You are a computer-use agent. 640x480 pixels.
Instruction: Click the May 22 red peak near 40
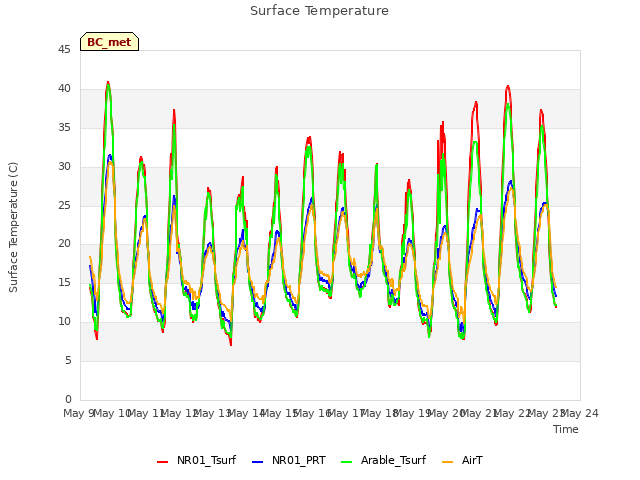(x=507, y=86)
